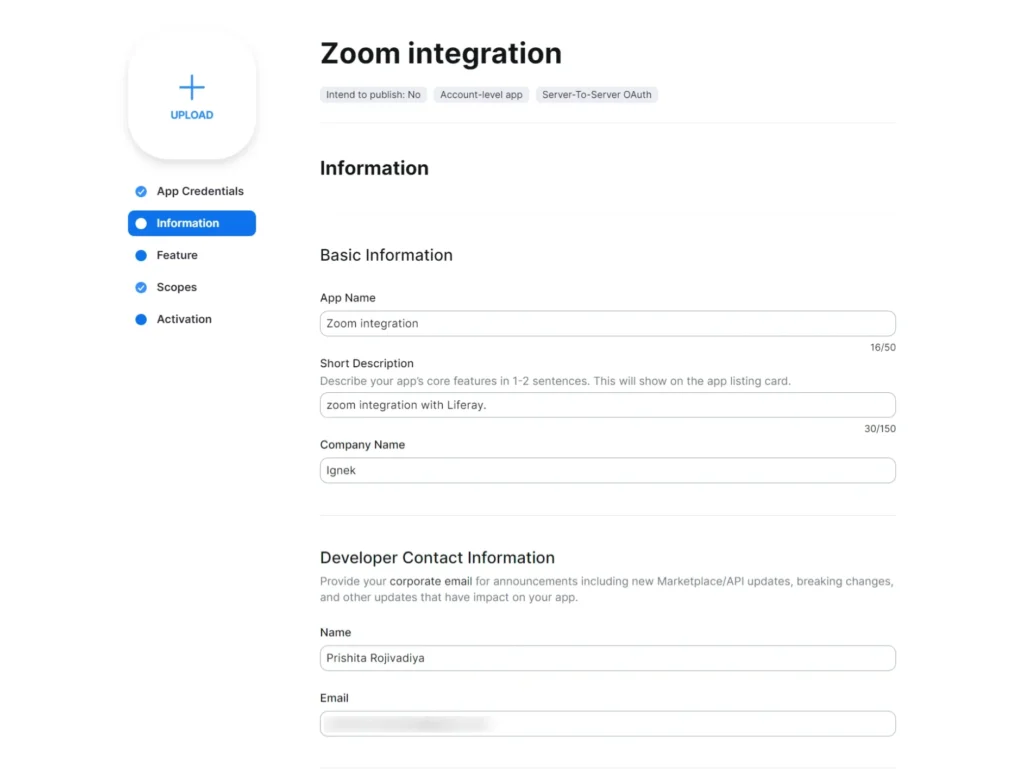Click the 'corporate email' text
The width and height of the screenshot is (1024, 773).
click(431, 581)
